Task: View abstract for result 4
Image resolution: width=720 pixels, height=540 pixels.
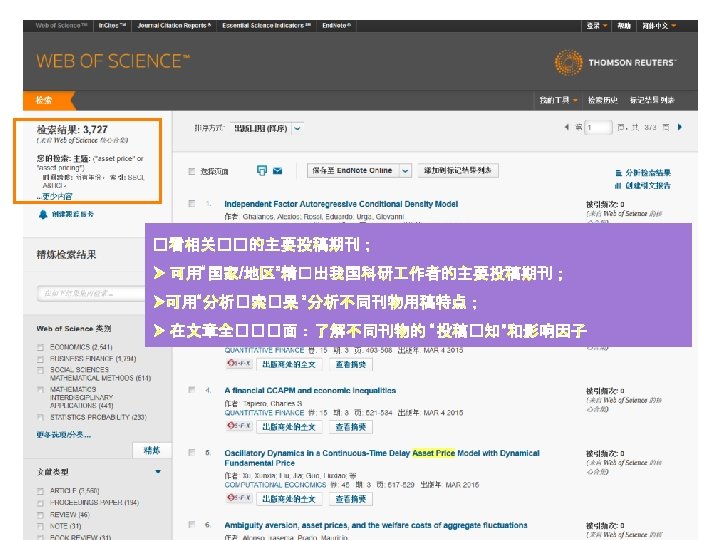Action: [351, 427]
